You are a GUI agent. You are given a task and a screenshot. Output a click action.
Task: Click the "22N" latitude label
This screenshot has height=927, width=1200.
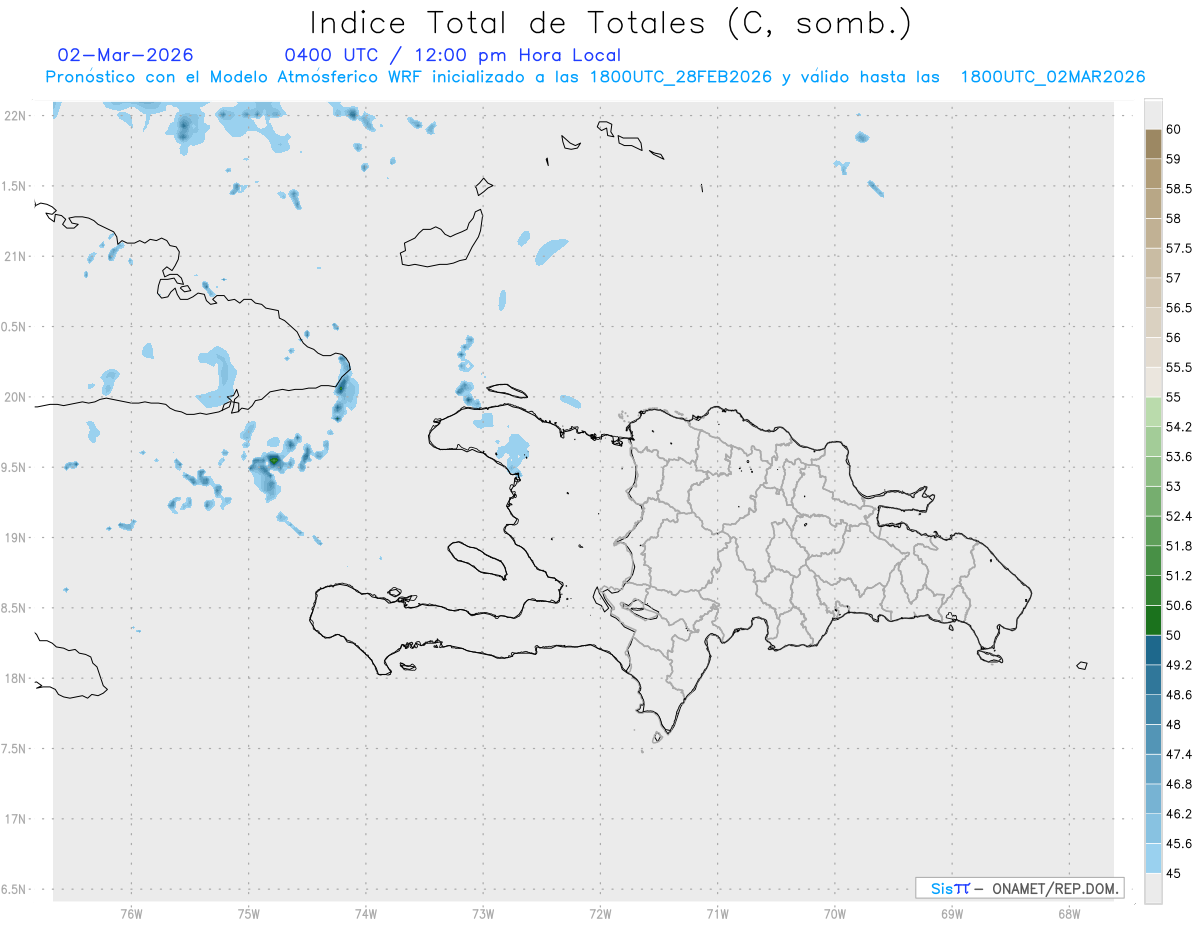(x=15, y=116)
